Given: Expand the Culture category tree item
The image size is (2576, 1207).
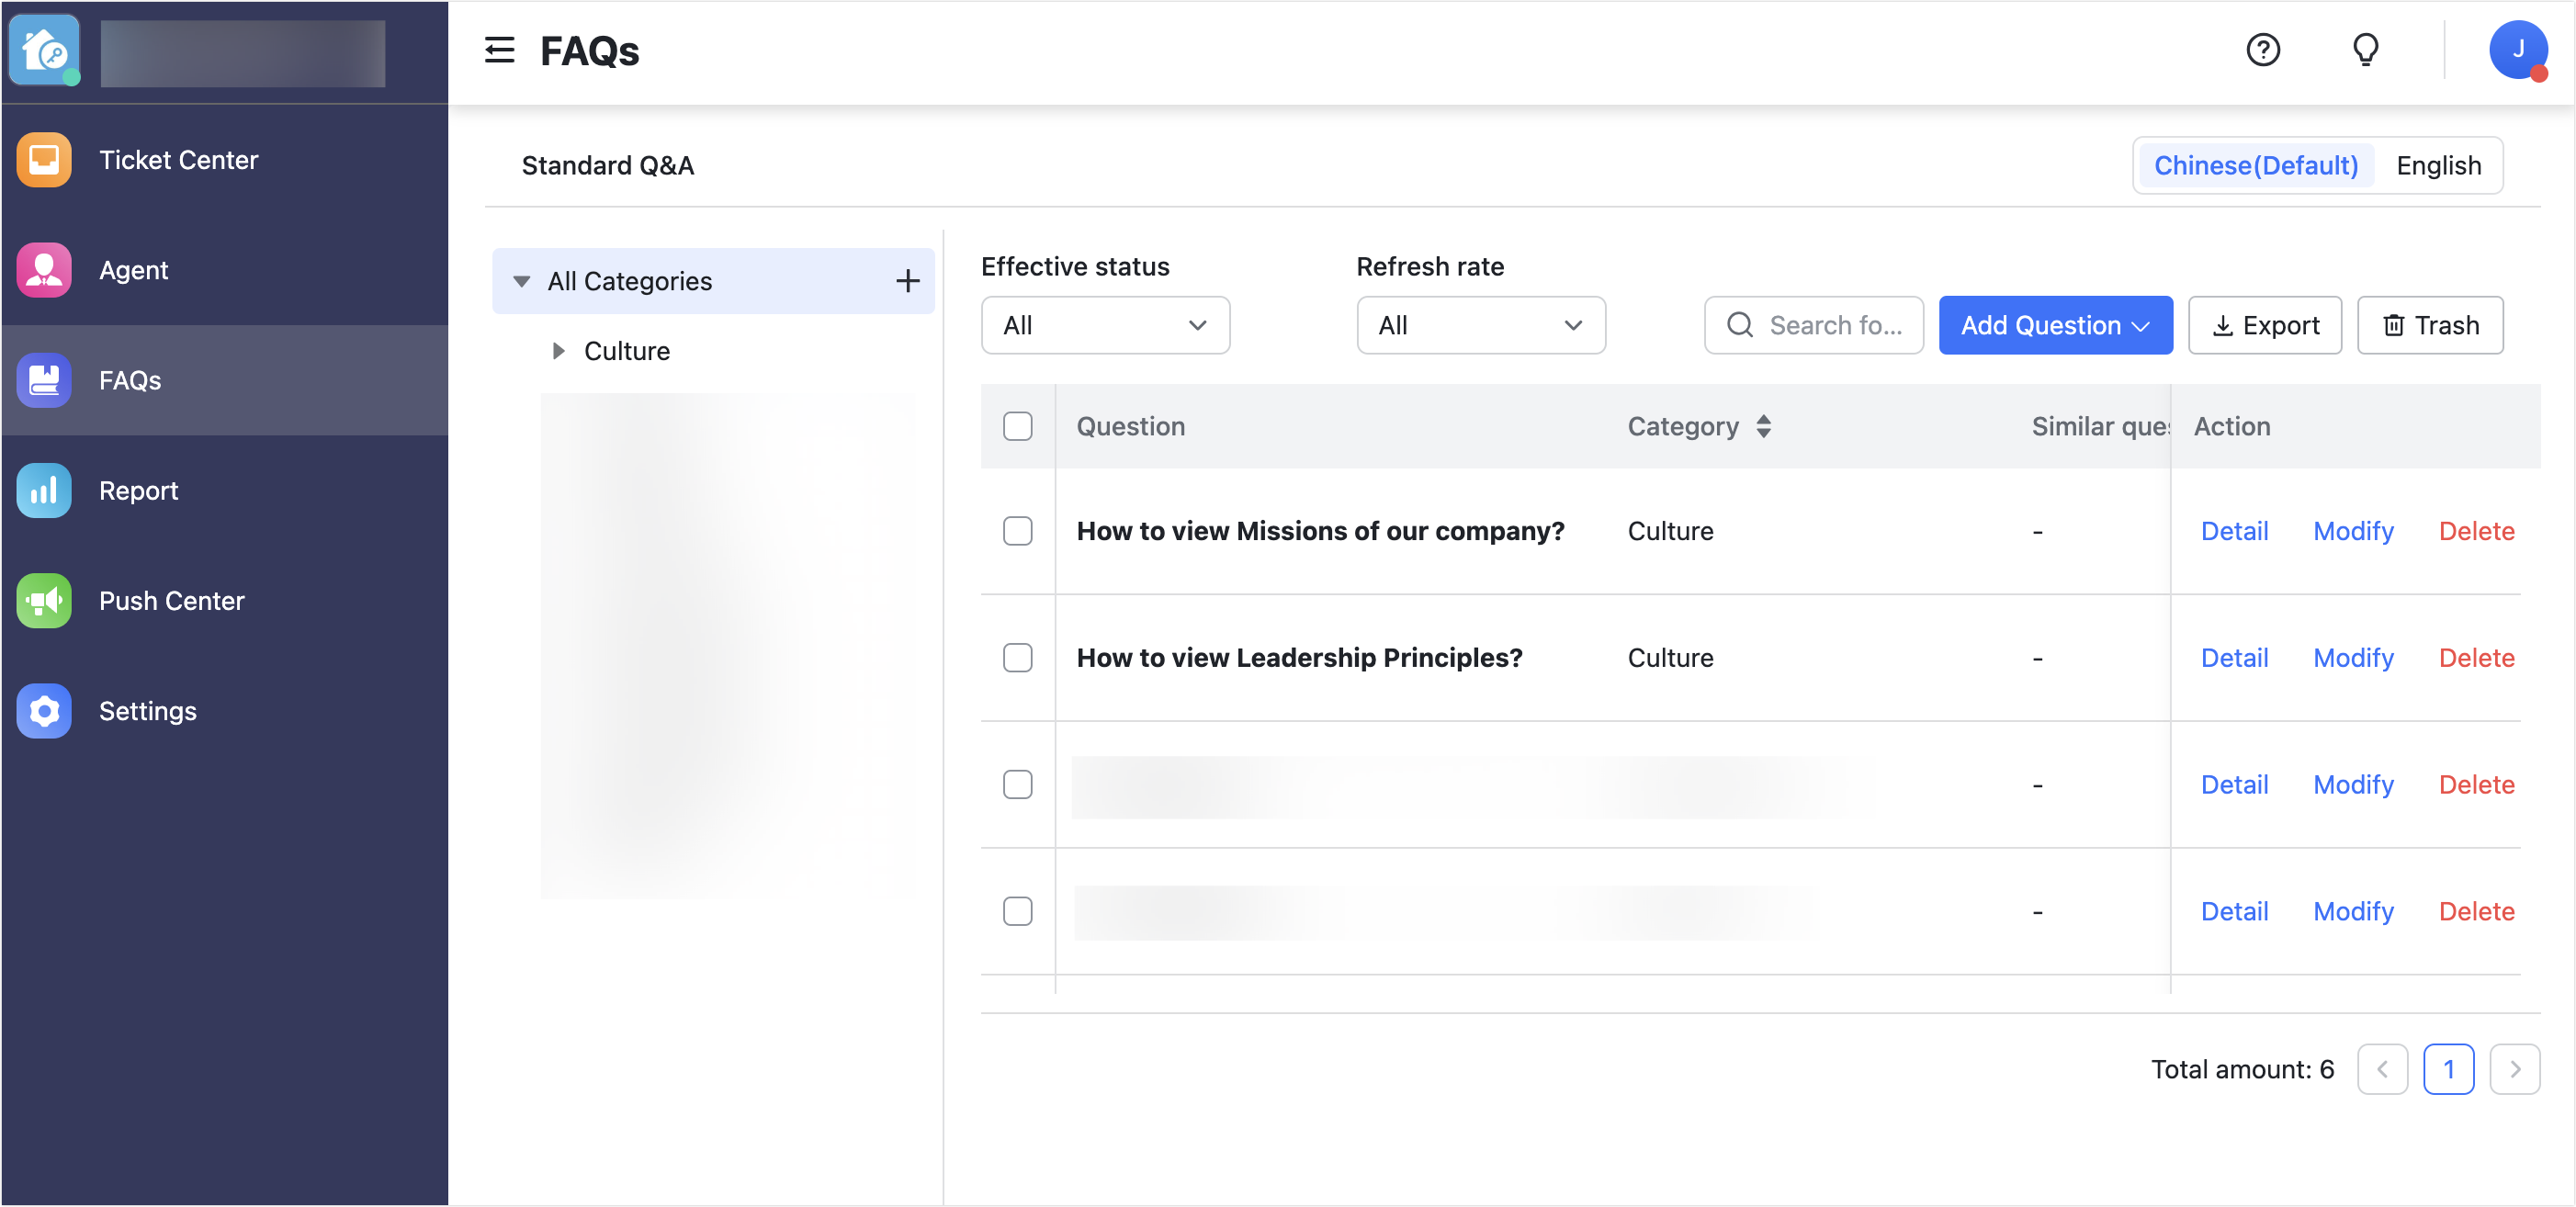Looking at the screenshot, I should pyautogui.click(x=559, y=350).
